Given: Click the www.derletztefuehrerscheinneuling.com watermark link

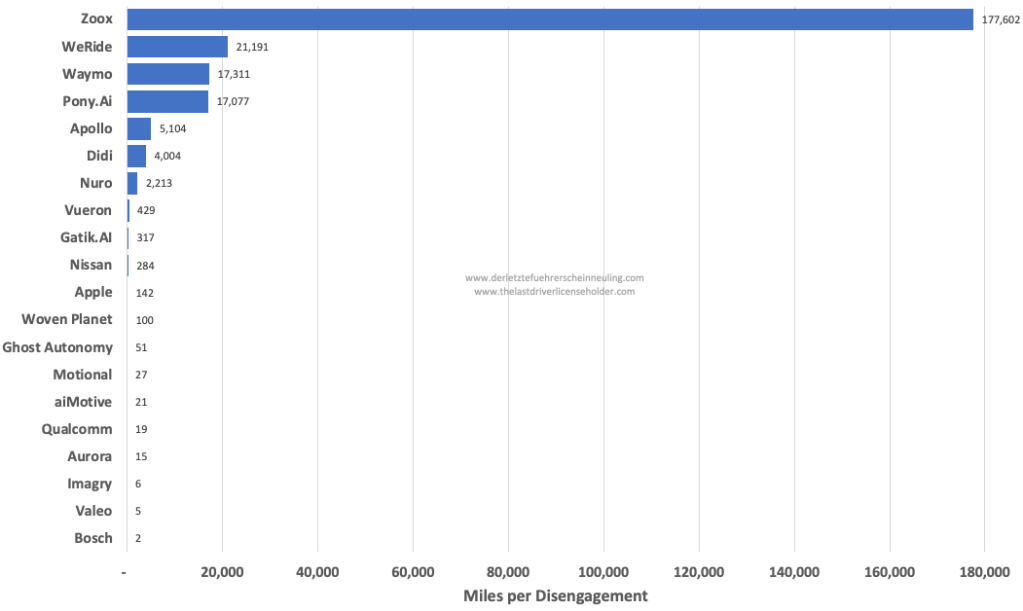Looking at the screenshot, I should 554,278.
